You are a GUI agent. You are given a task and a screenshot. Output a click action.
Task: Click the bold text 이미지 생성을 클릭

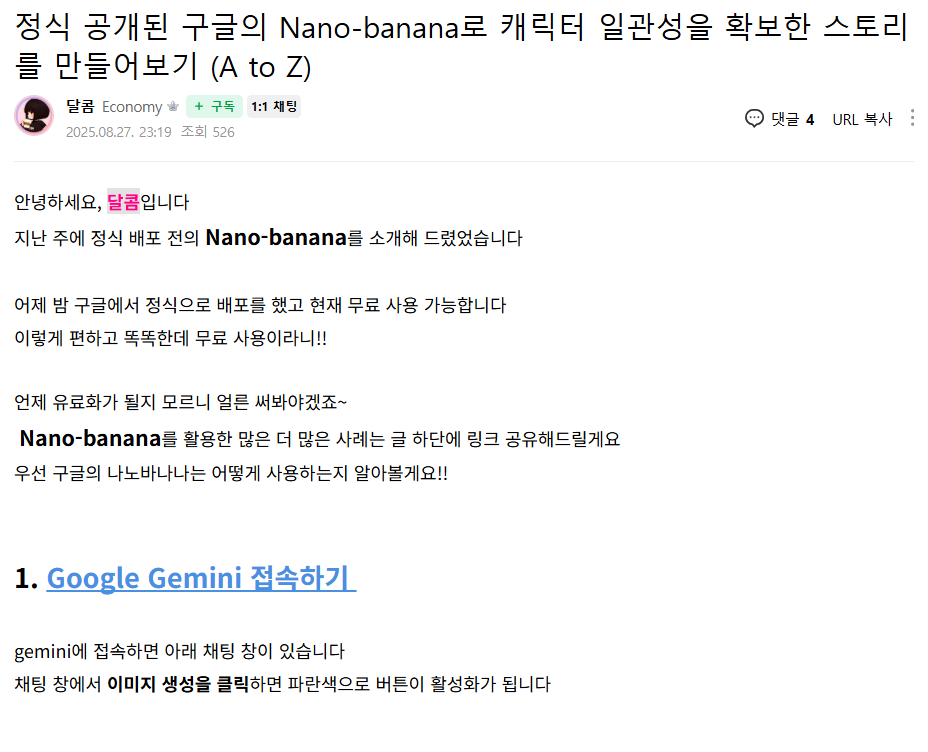click(x=178, y=685)
